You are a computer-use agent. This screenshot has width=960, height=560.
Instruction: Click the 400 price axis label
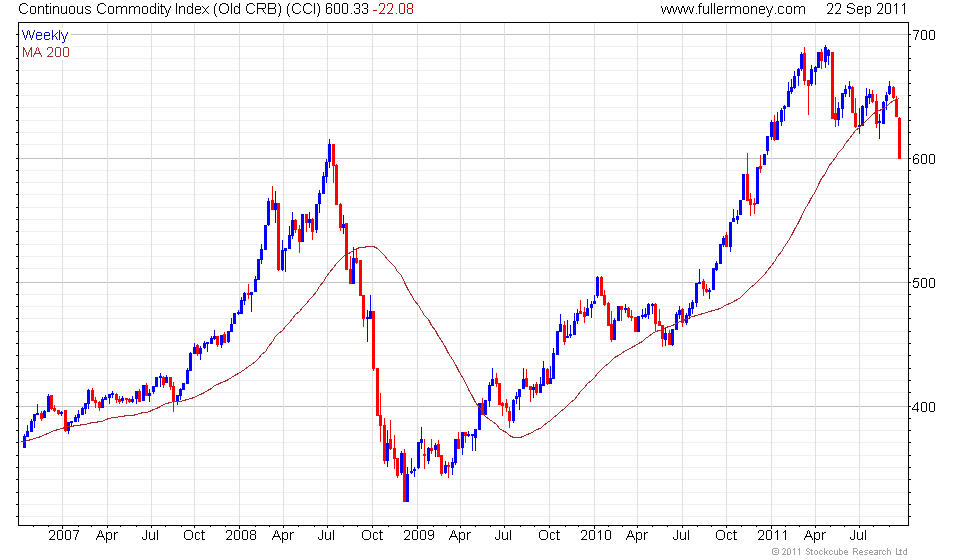[924, 407]
